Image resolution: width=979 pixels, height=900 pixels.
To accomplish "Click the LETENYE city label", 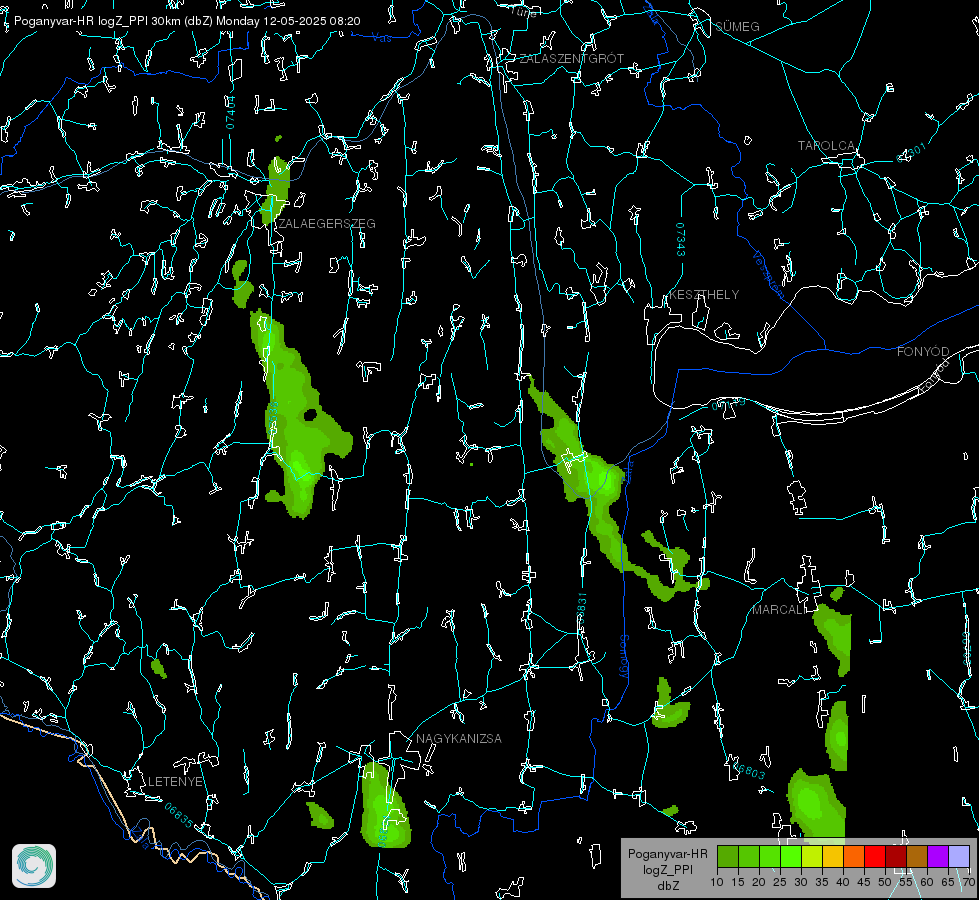I will pos(175,781).
